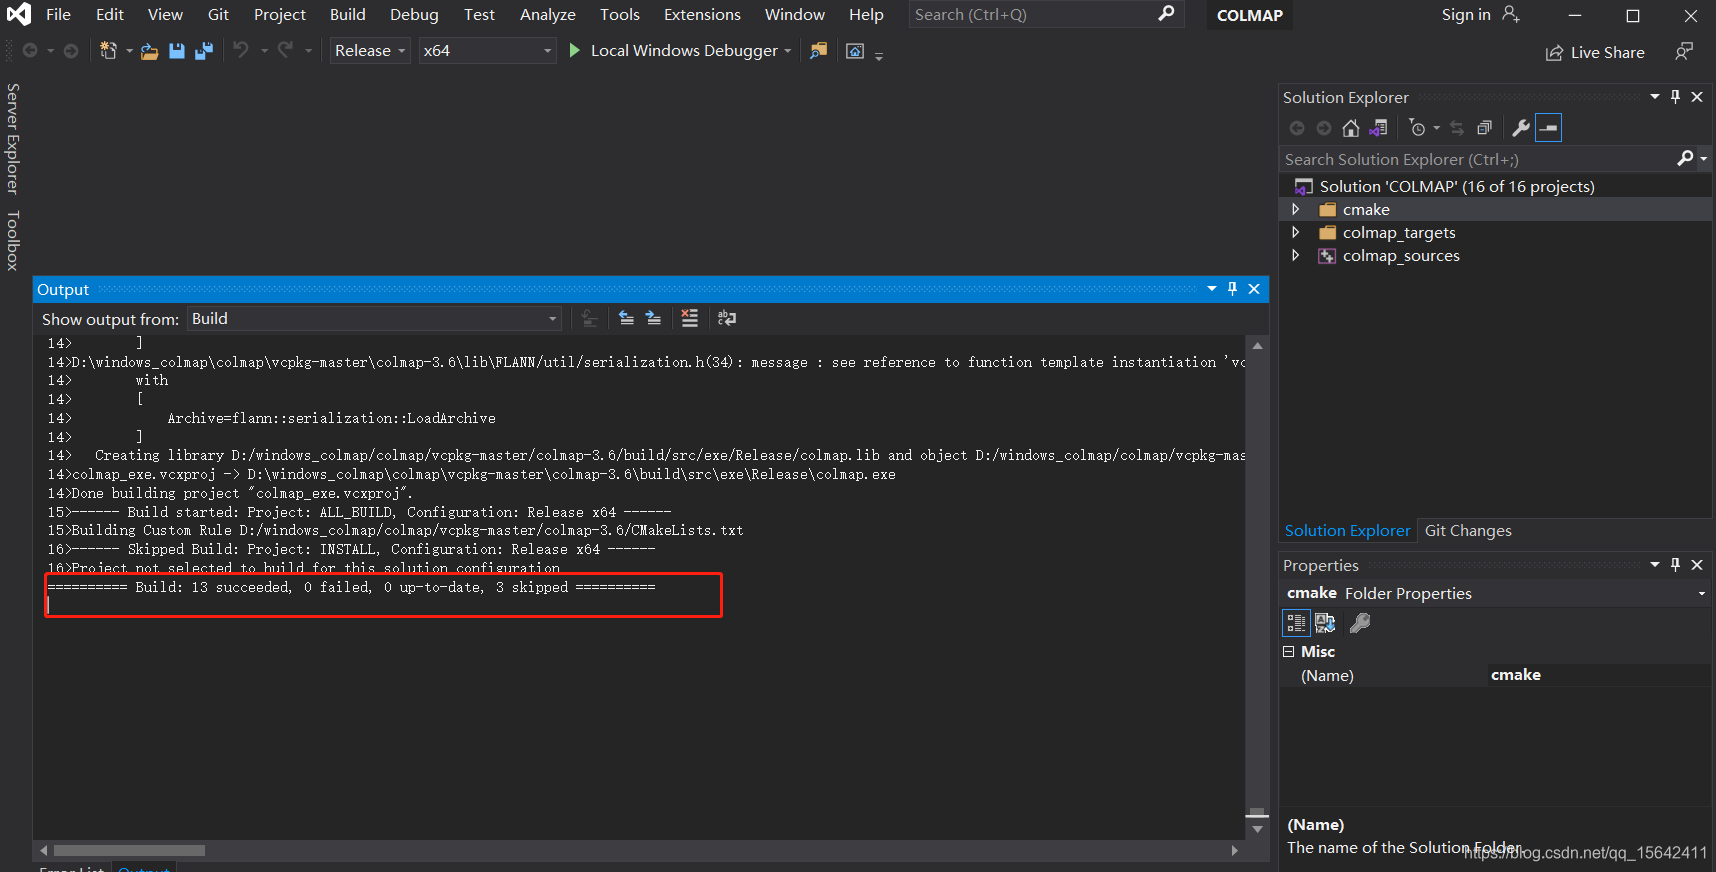Toggle Categorized view in Properties panel
The height and width of the screenshot is (872, 1716).
point(1296,623)
